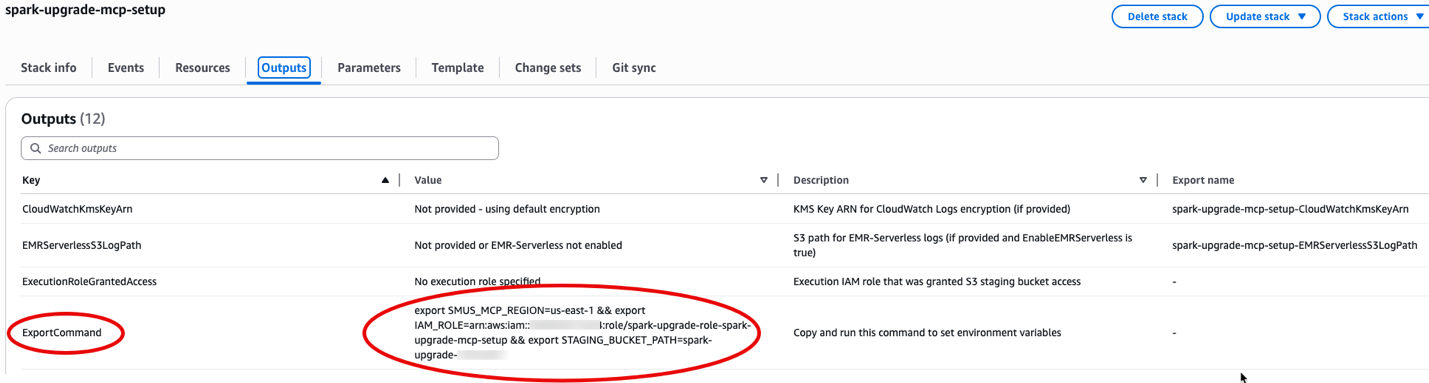Switch to the Change sets tab

(548, 68)
